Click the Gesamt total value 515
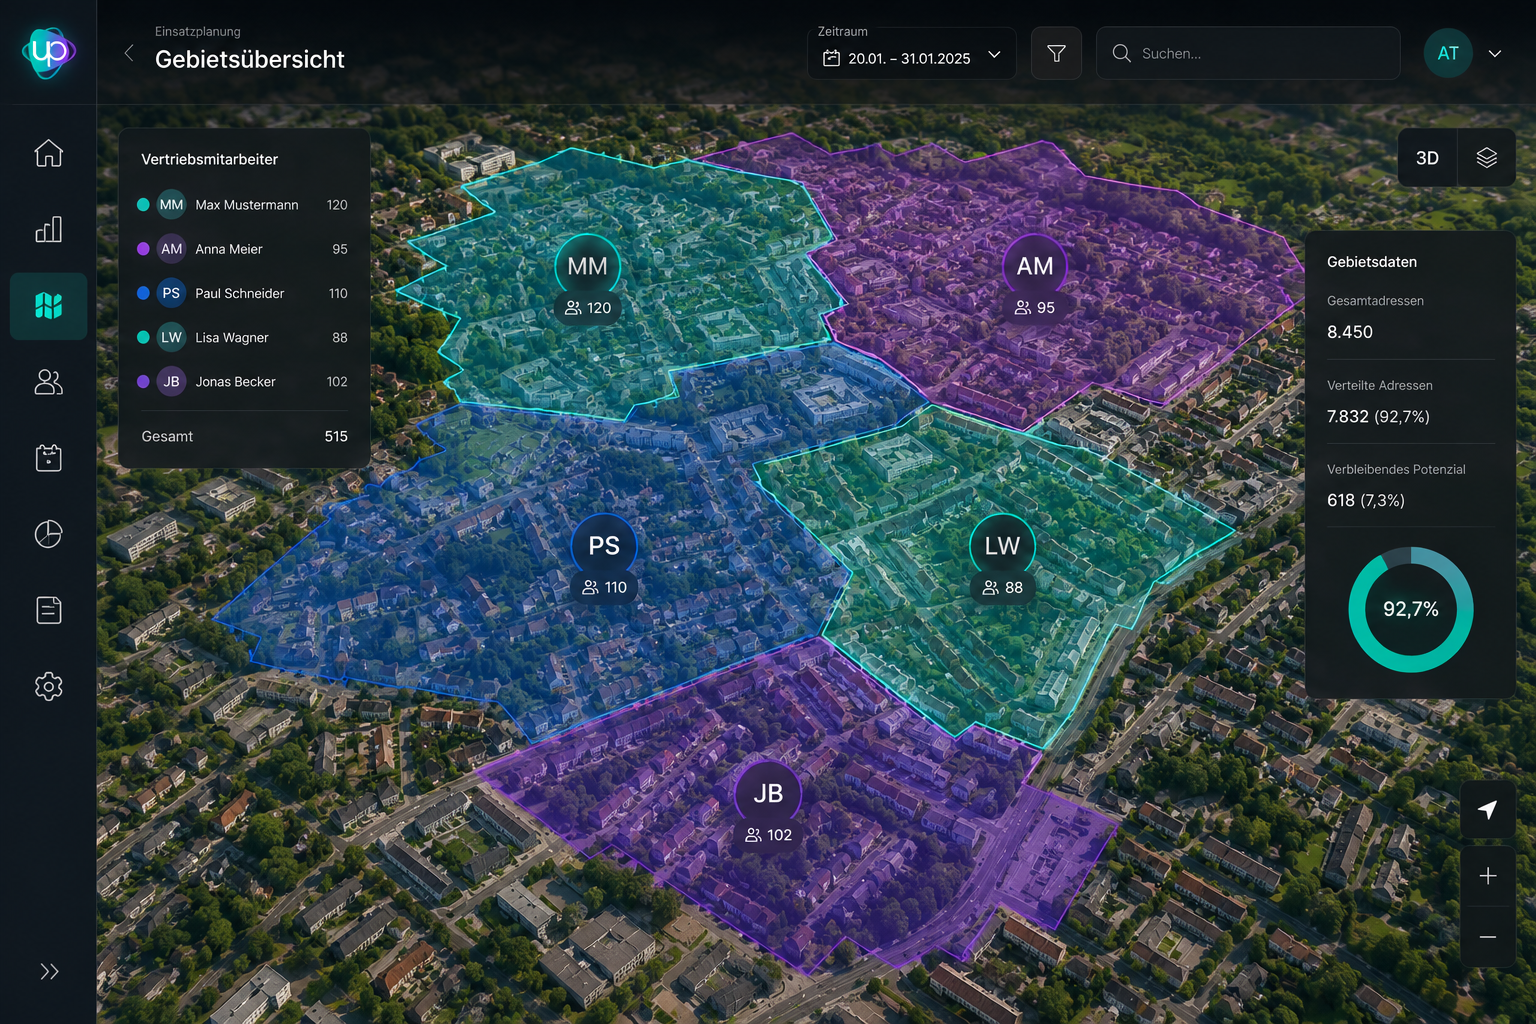Image resolution: width=1536 pixels, height=1024 pixels. (336, 436)
